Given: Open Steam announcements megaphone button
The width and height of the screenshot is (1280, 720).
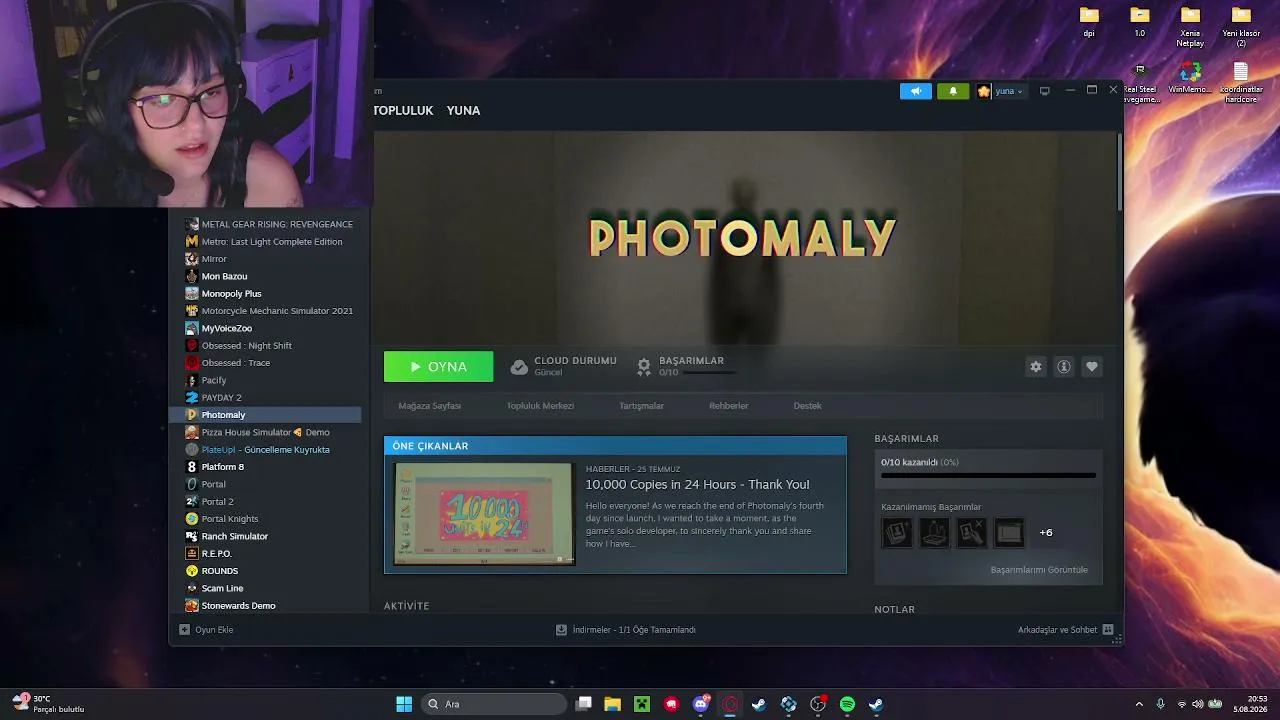Looking at the screenshot, I should (915, 91).
